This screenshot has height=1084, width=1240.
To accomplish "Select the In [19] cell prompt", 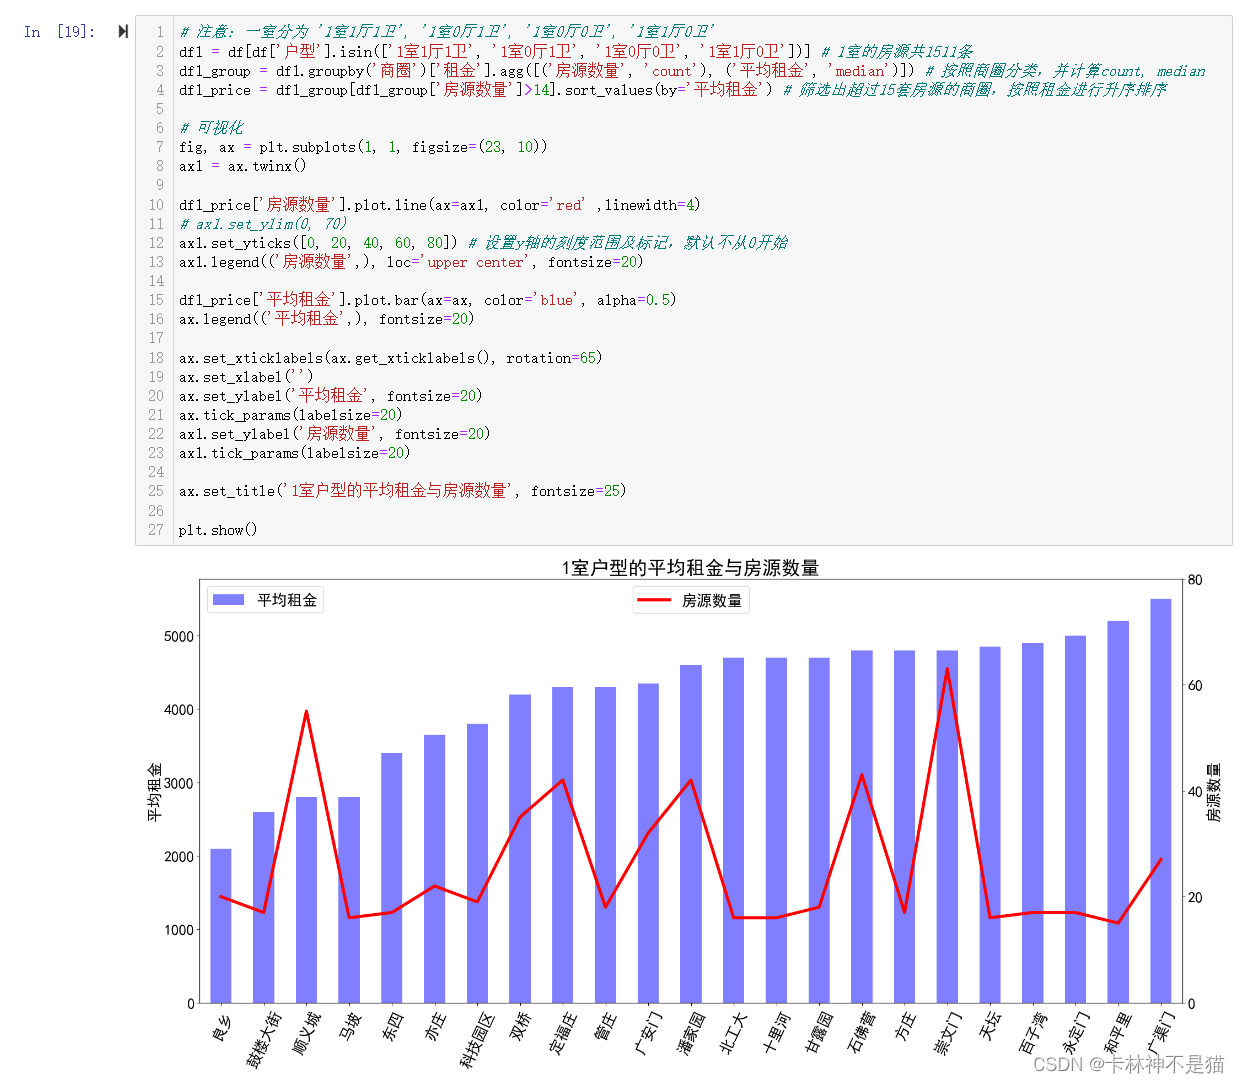I will click(59, 32).
